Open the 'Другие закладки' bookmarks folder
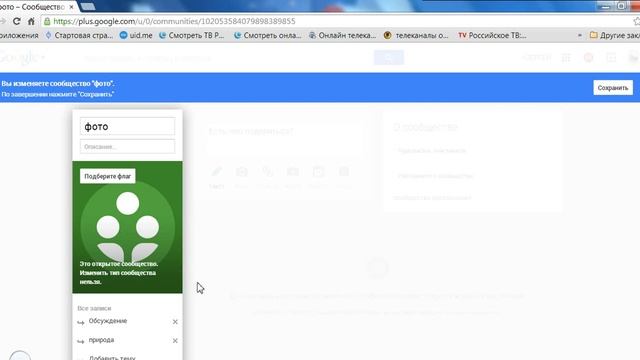Screen dimensions: 640x360 615,36
